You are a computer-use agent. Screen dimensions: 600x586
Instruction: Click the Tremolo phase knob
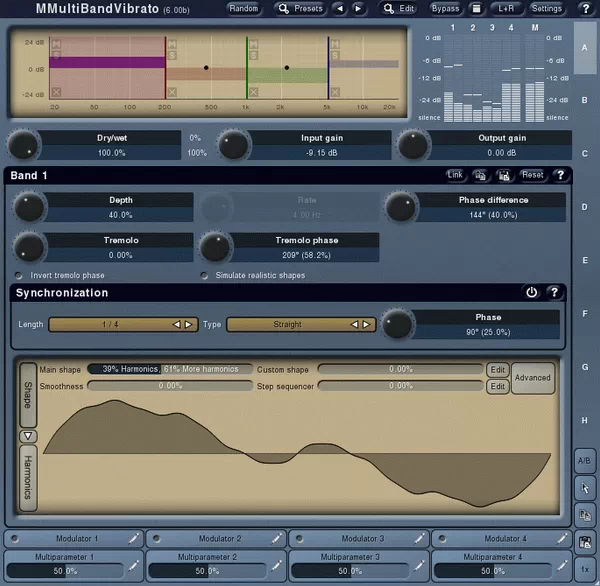pyautogui.click(x=215, y=247)
